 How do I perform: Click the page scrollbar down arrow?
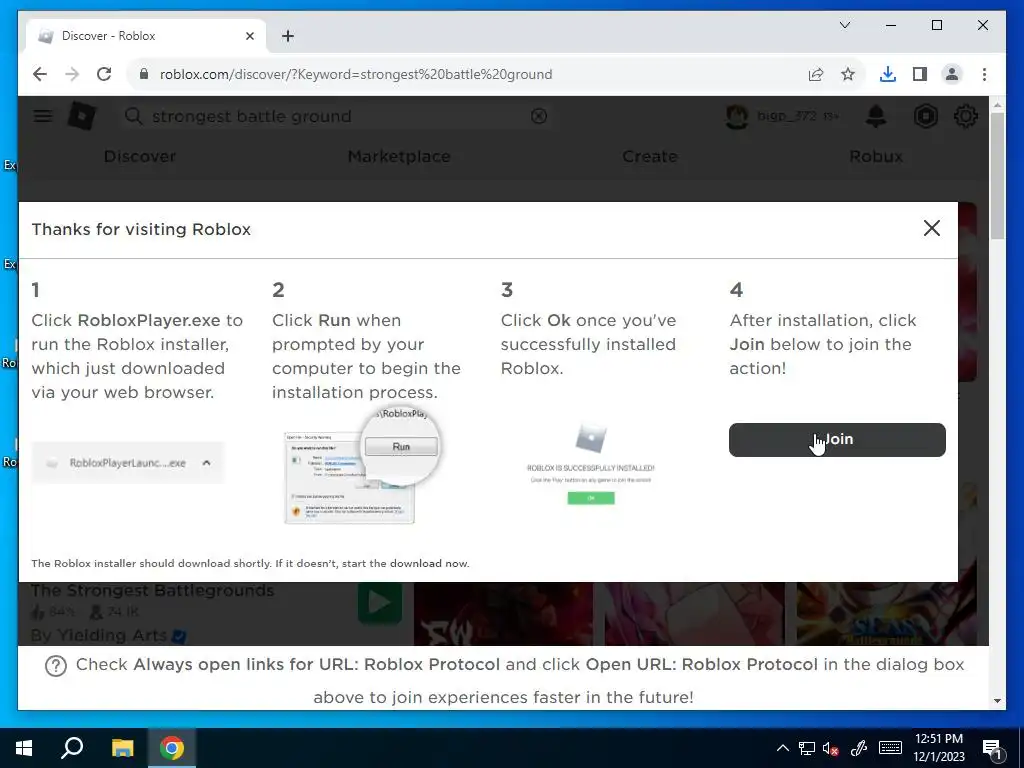click(997, 701)
